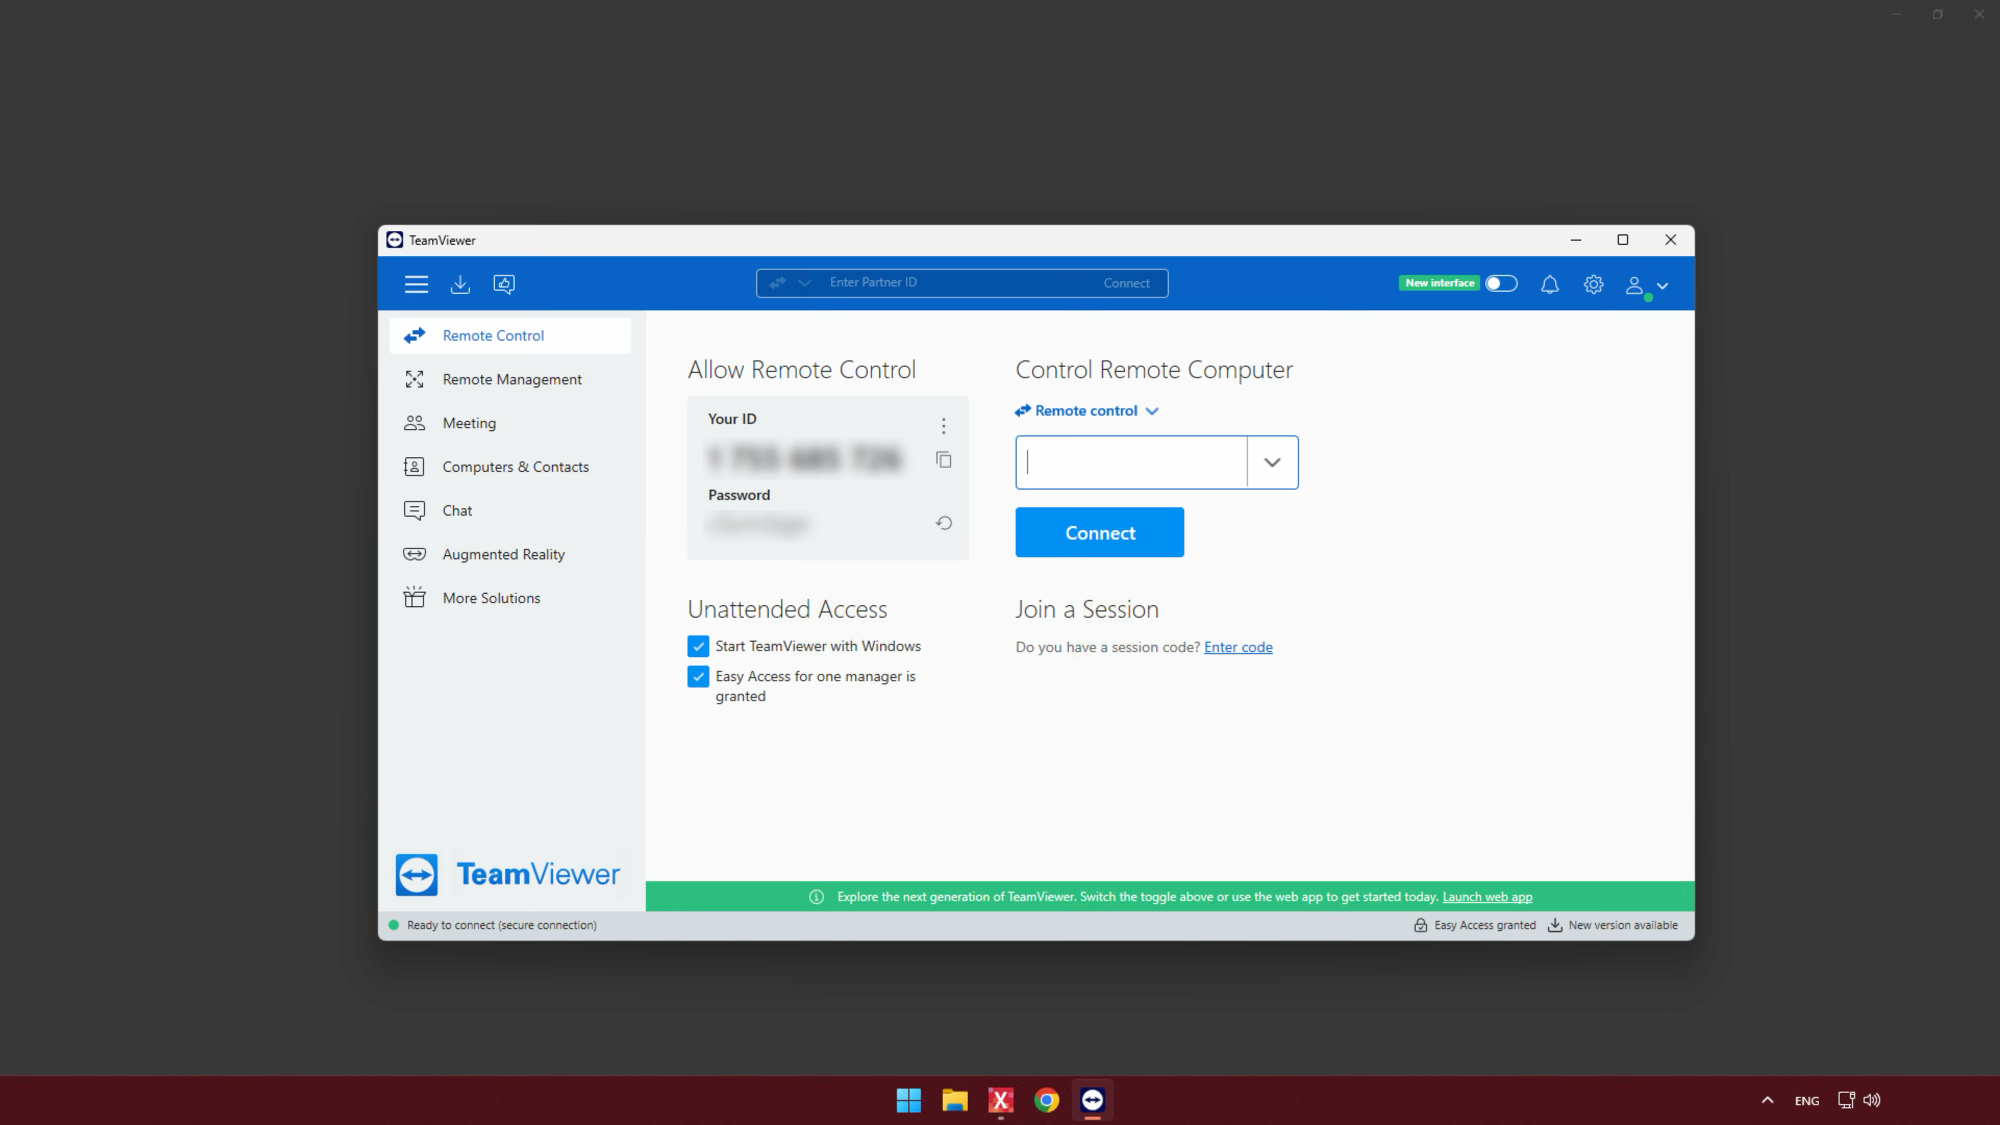This screenshot has width=2000, height=1125.
Task: Click the blue Connect button
Action: tap(1100, 533)
